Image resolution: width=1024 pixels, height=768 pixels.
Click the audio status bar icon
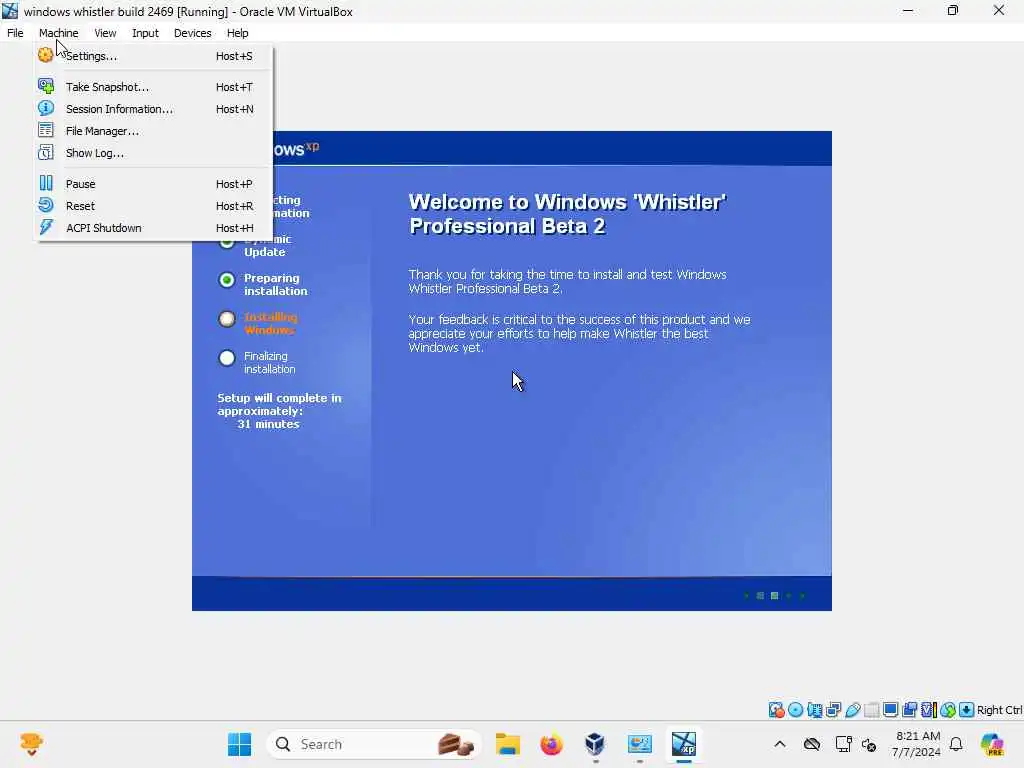(x=814, y=710)
